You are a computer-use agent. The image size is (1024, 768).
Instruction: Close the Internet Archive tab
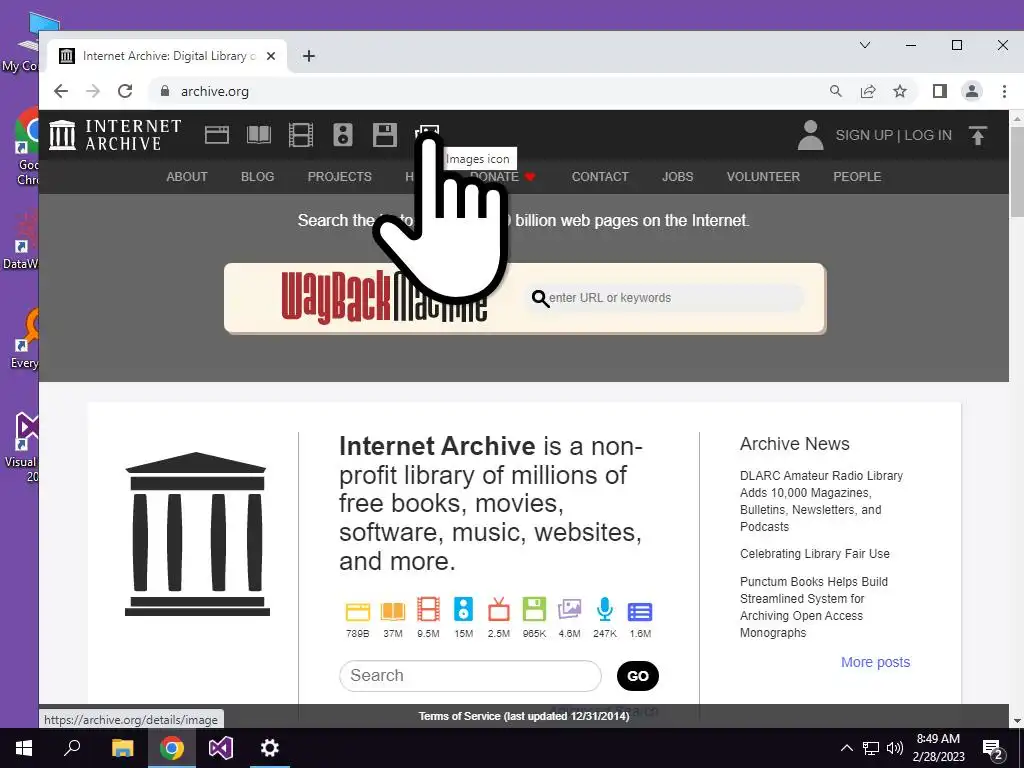(271, 56)
